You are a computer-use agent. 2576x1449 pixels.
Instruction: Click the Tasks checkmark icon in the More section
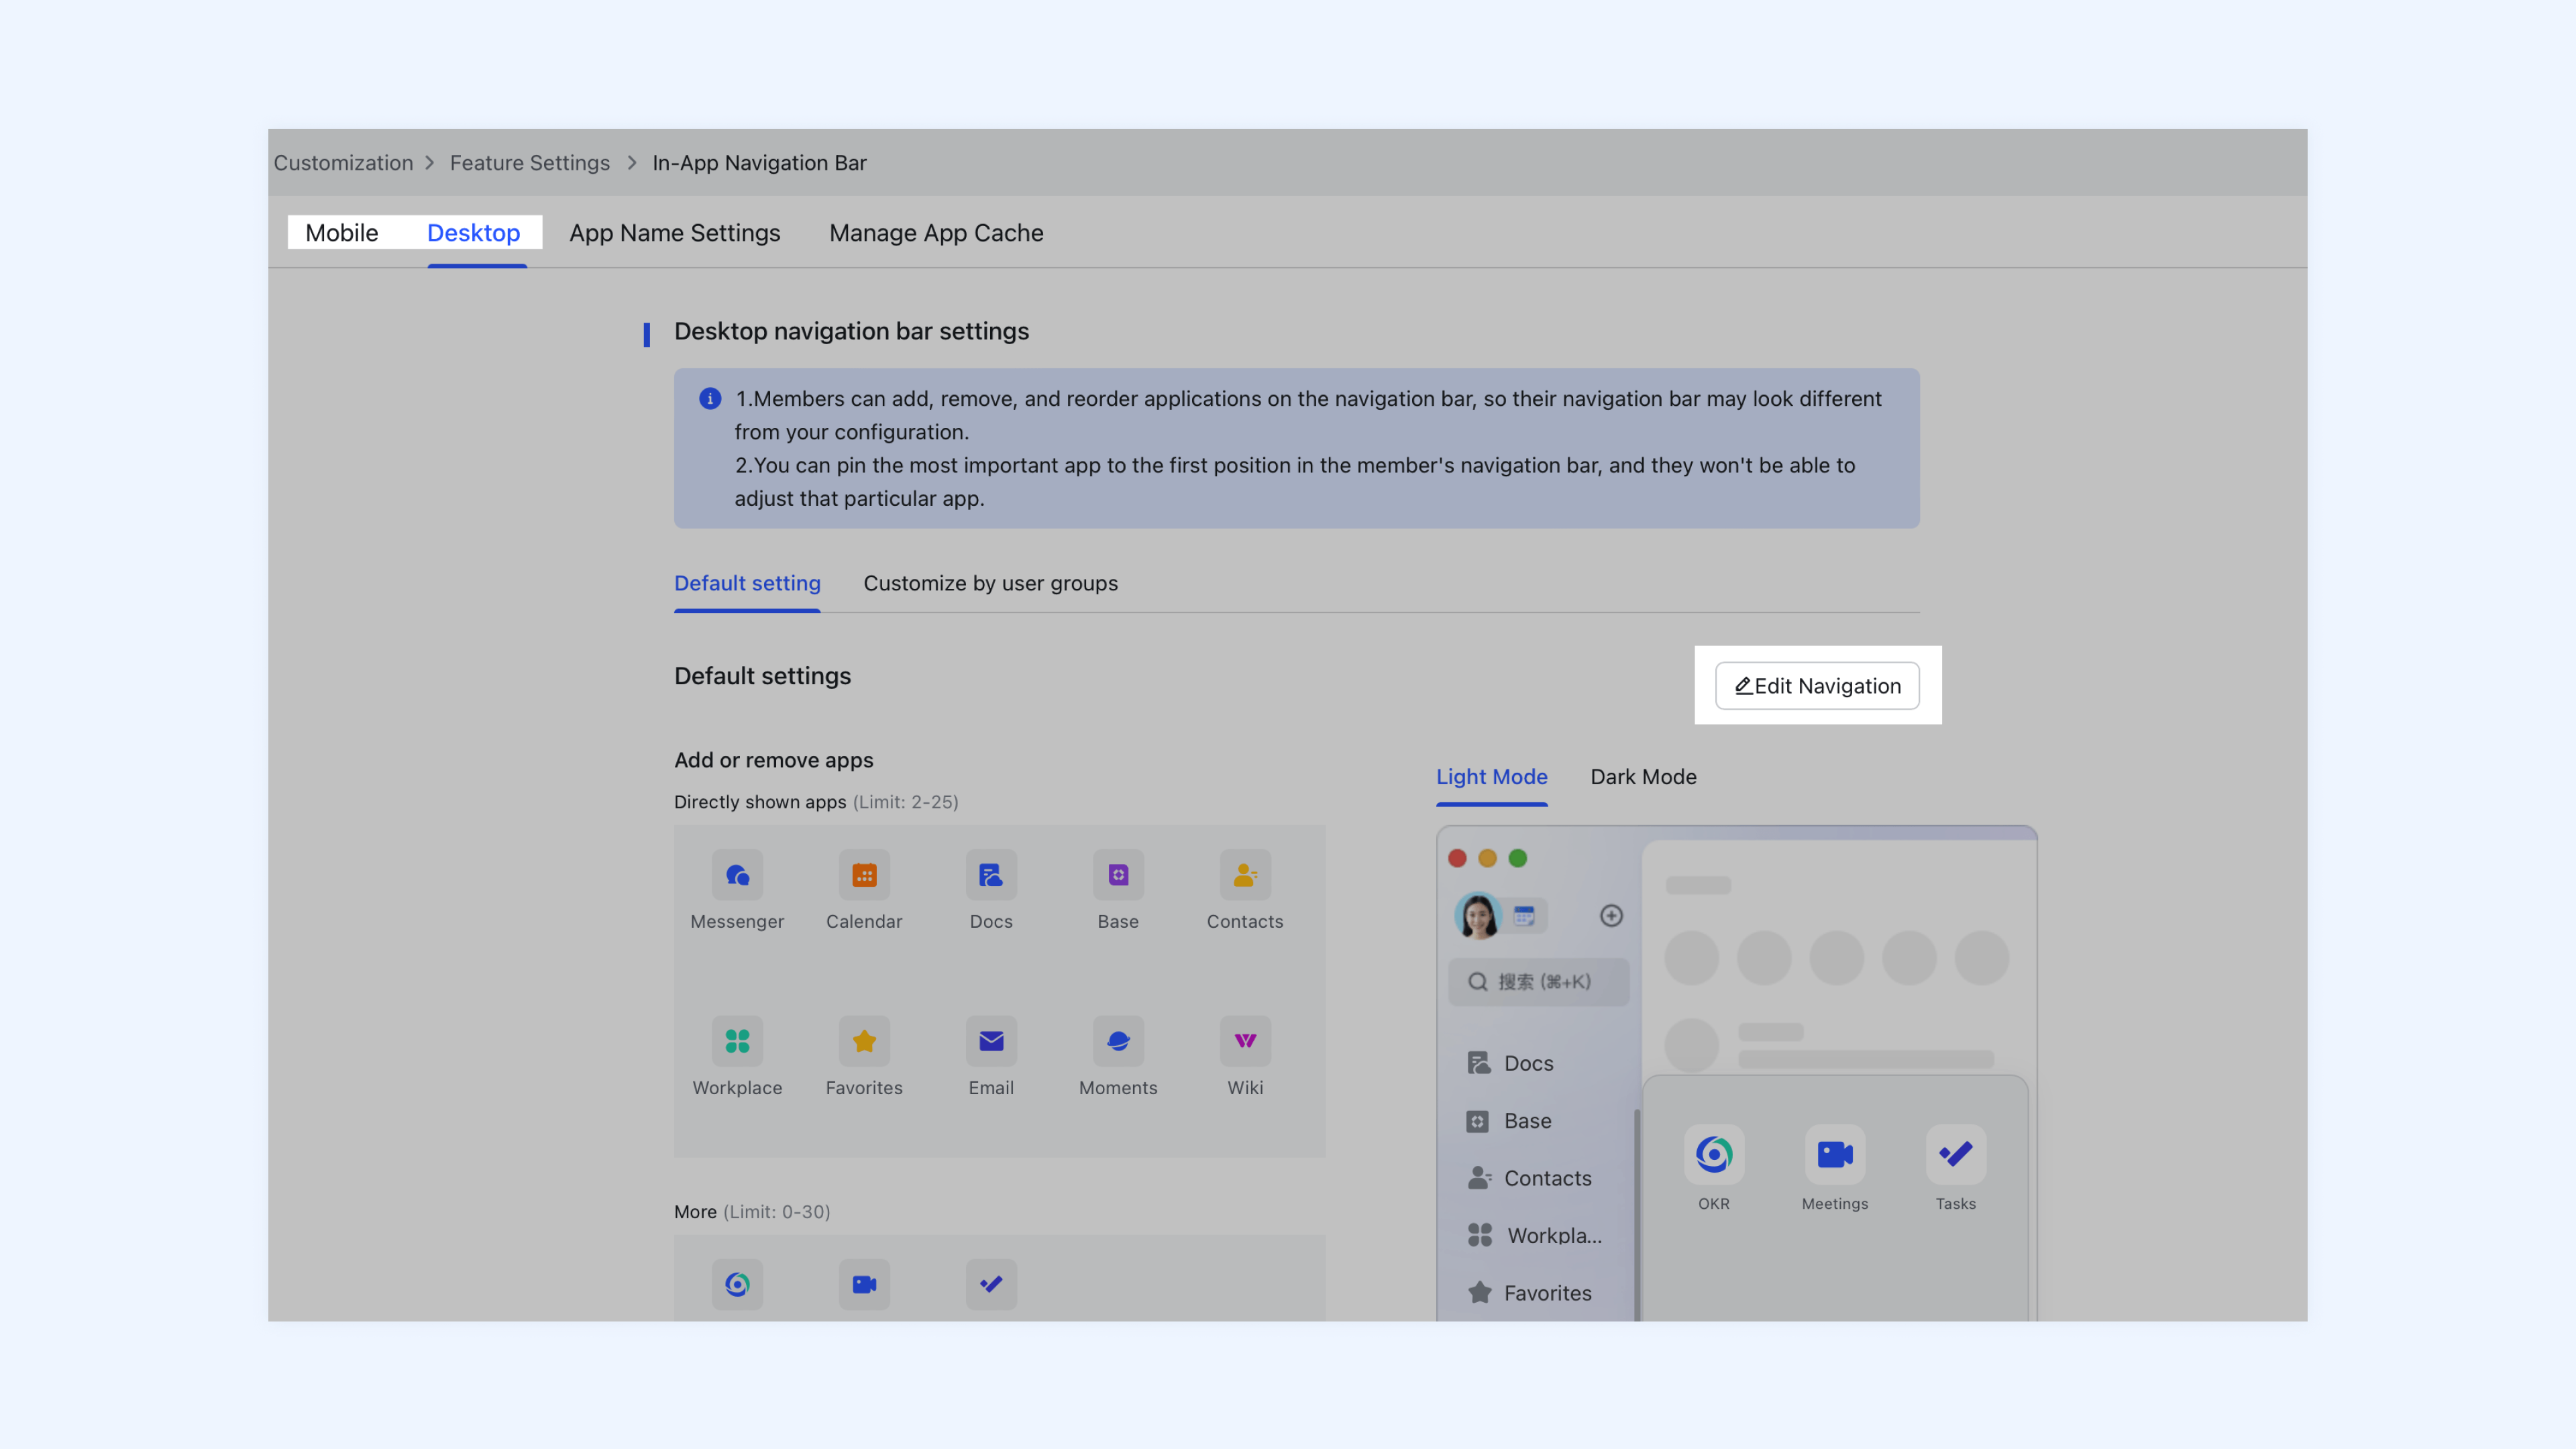pyautogui.click(x=991, y=1284)
